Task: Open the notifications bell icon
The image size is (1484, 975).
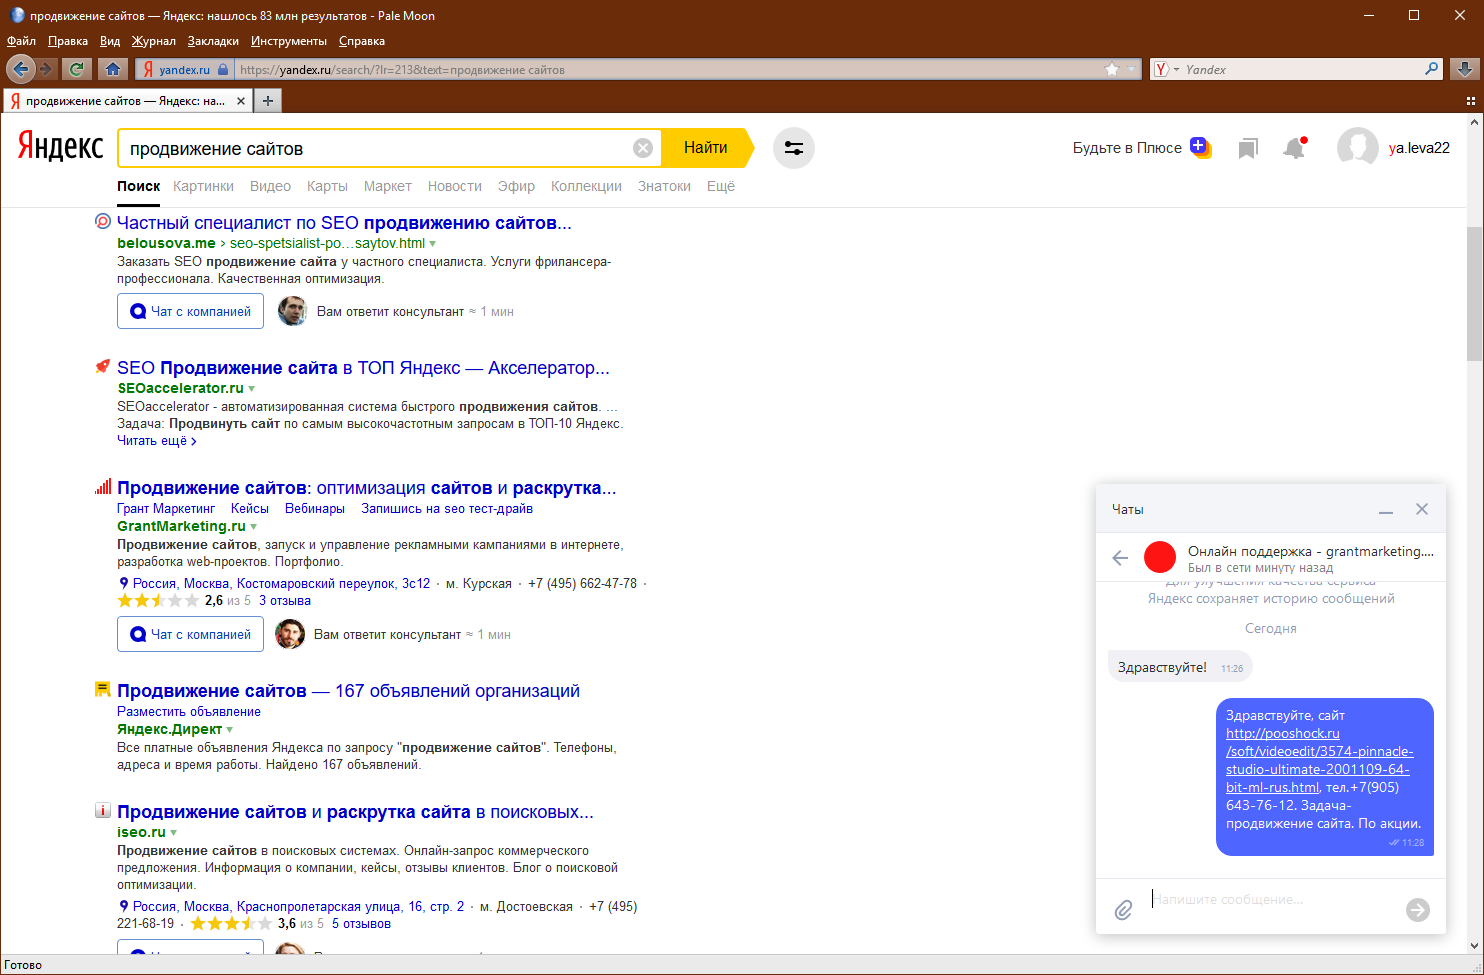Action: tap(1295, 148)
